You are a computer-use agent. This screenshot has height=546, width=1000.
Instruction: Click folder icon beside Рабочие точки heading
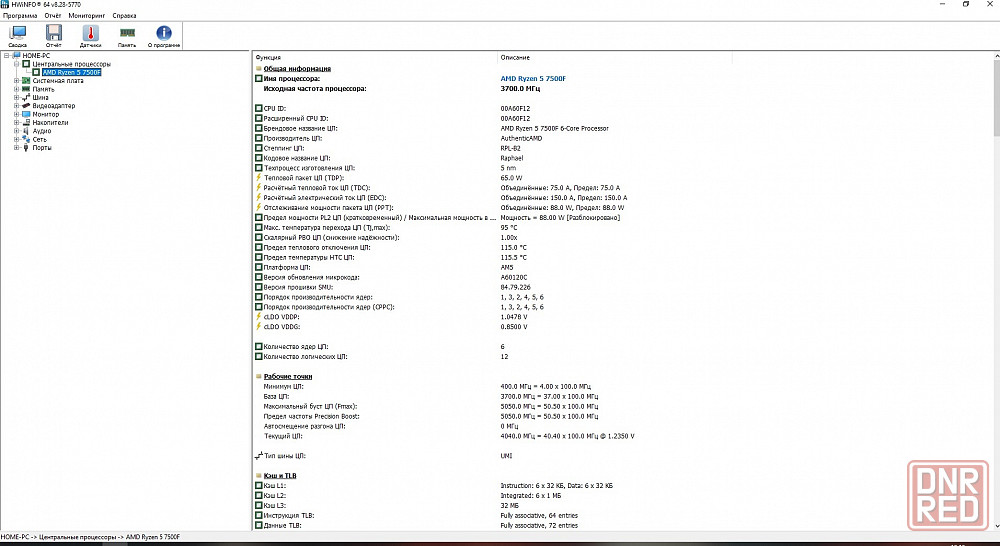[258, 376]
